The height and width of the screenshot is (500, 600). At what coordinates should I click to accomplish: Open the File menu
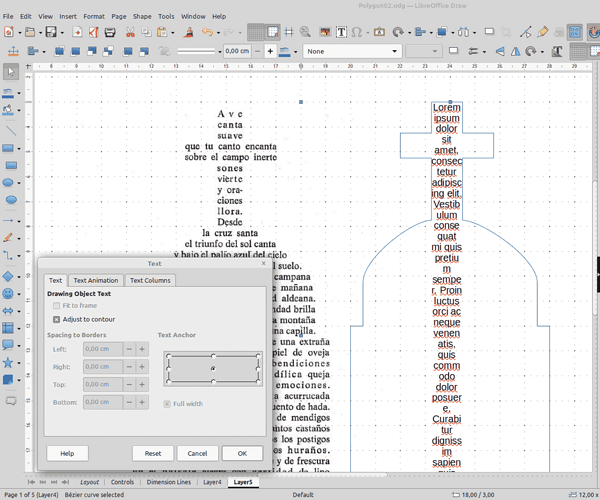coord(8,16)
